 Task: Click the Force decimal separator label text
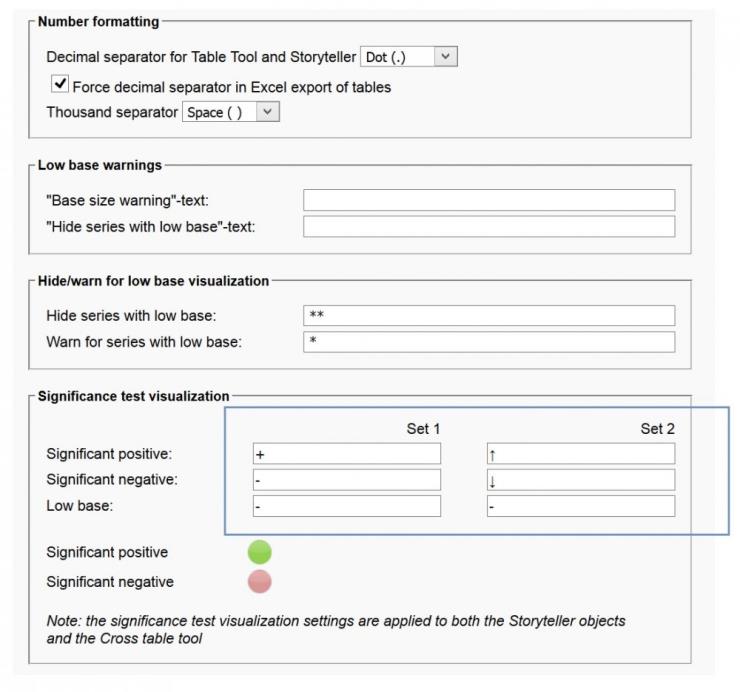[x=232, y=87]
